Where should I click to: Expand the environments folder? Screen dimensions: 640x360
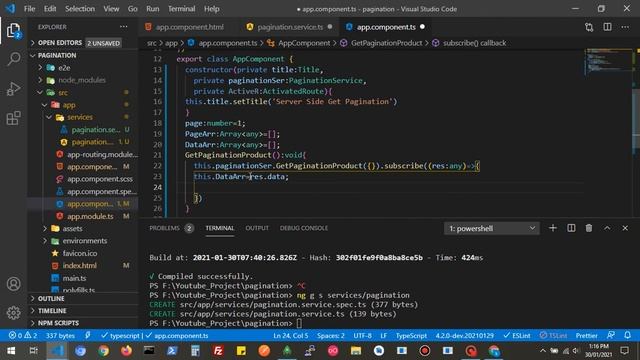83,241
